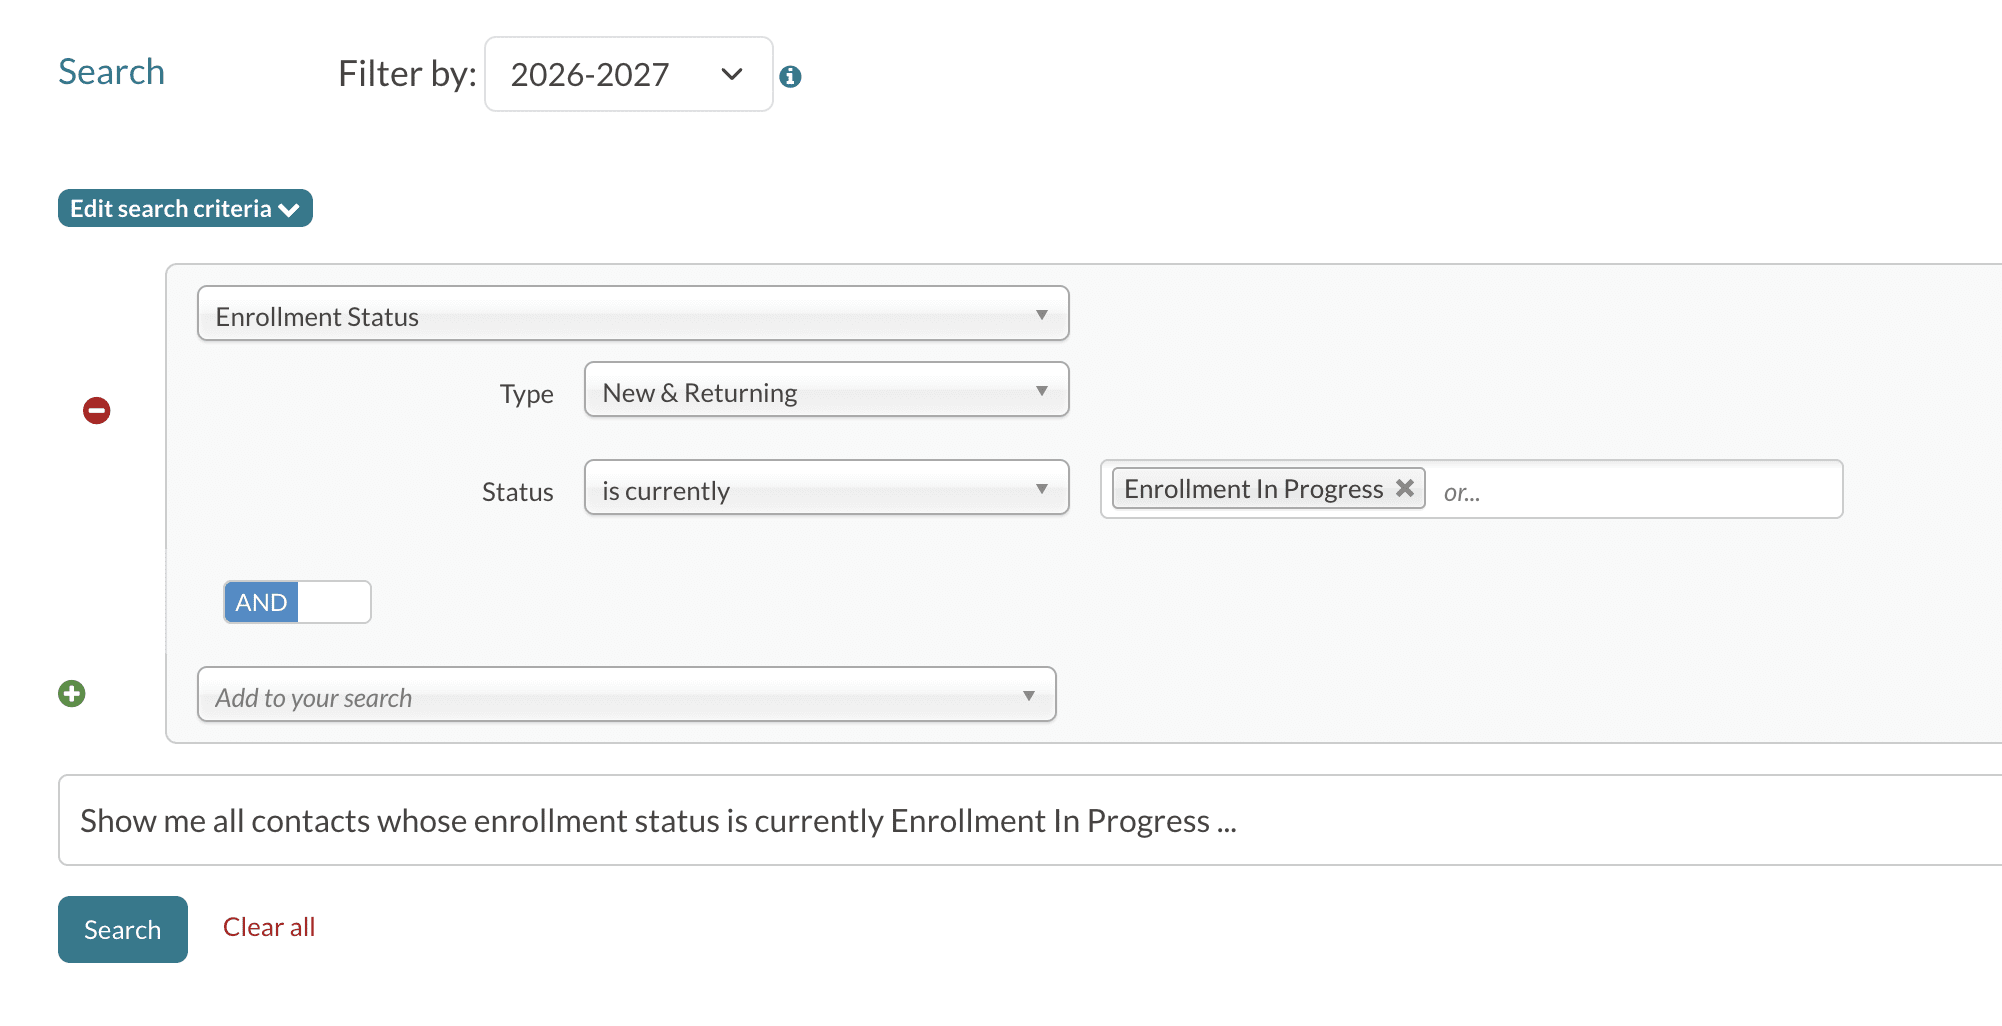Click the Search heading link

click(111, 72)
